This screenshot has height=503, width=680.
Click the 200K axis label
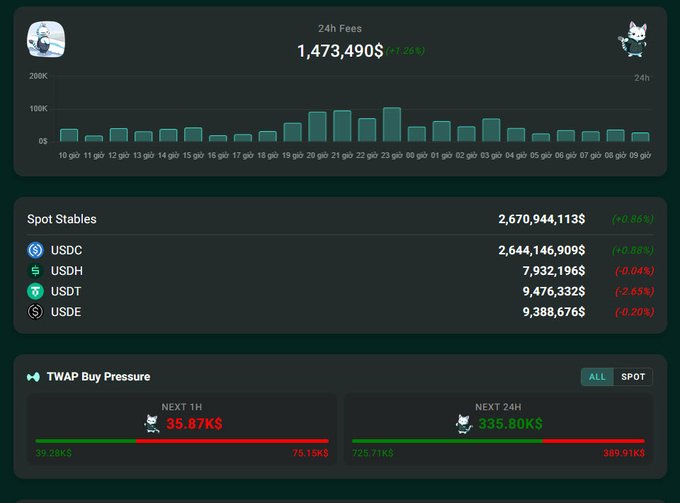point(38,76)
